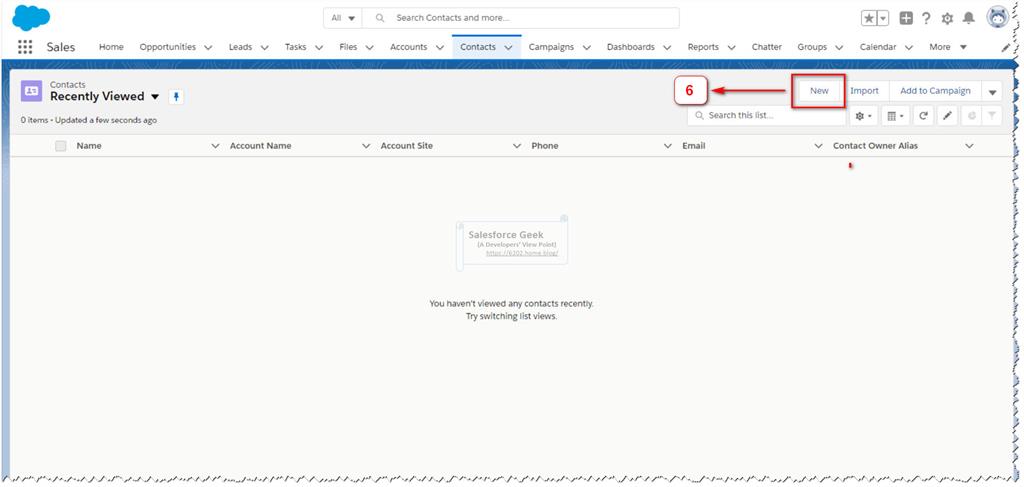1024x487 pixels.
Task: Click the disabled filter funnel icon
Action: [x=991, y=116]
